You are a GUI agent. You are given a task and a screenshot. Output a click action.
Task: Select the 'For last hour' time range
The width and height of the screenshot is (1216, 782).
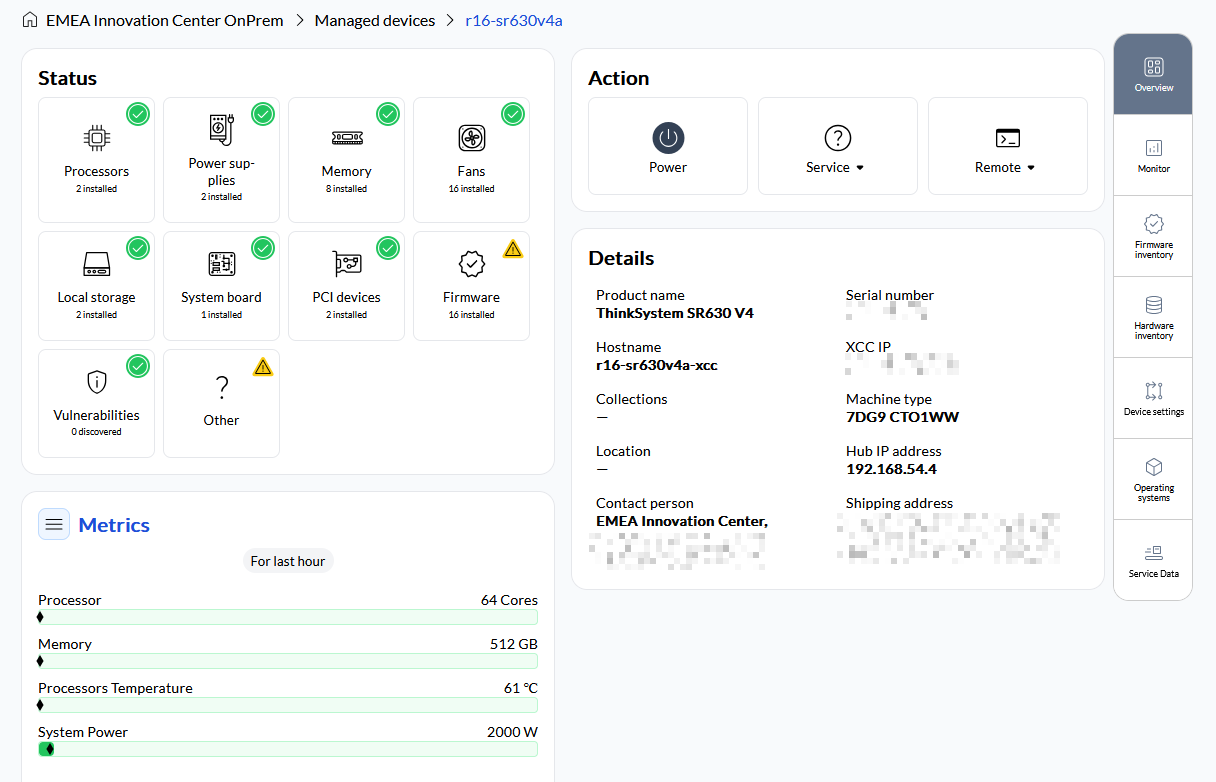[288, 561]
